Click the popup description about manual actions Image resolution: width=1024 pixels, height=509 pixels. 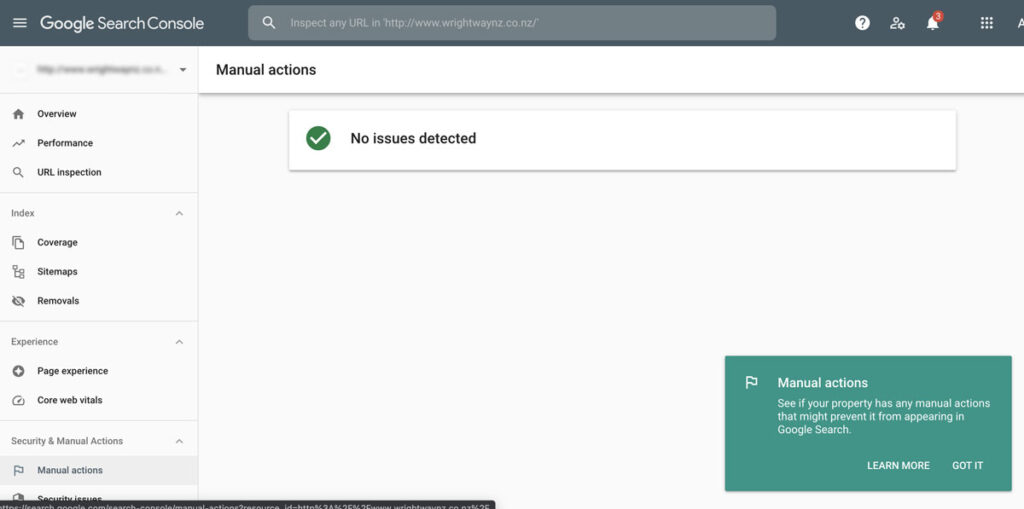(884, 416)
